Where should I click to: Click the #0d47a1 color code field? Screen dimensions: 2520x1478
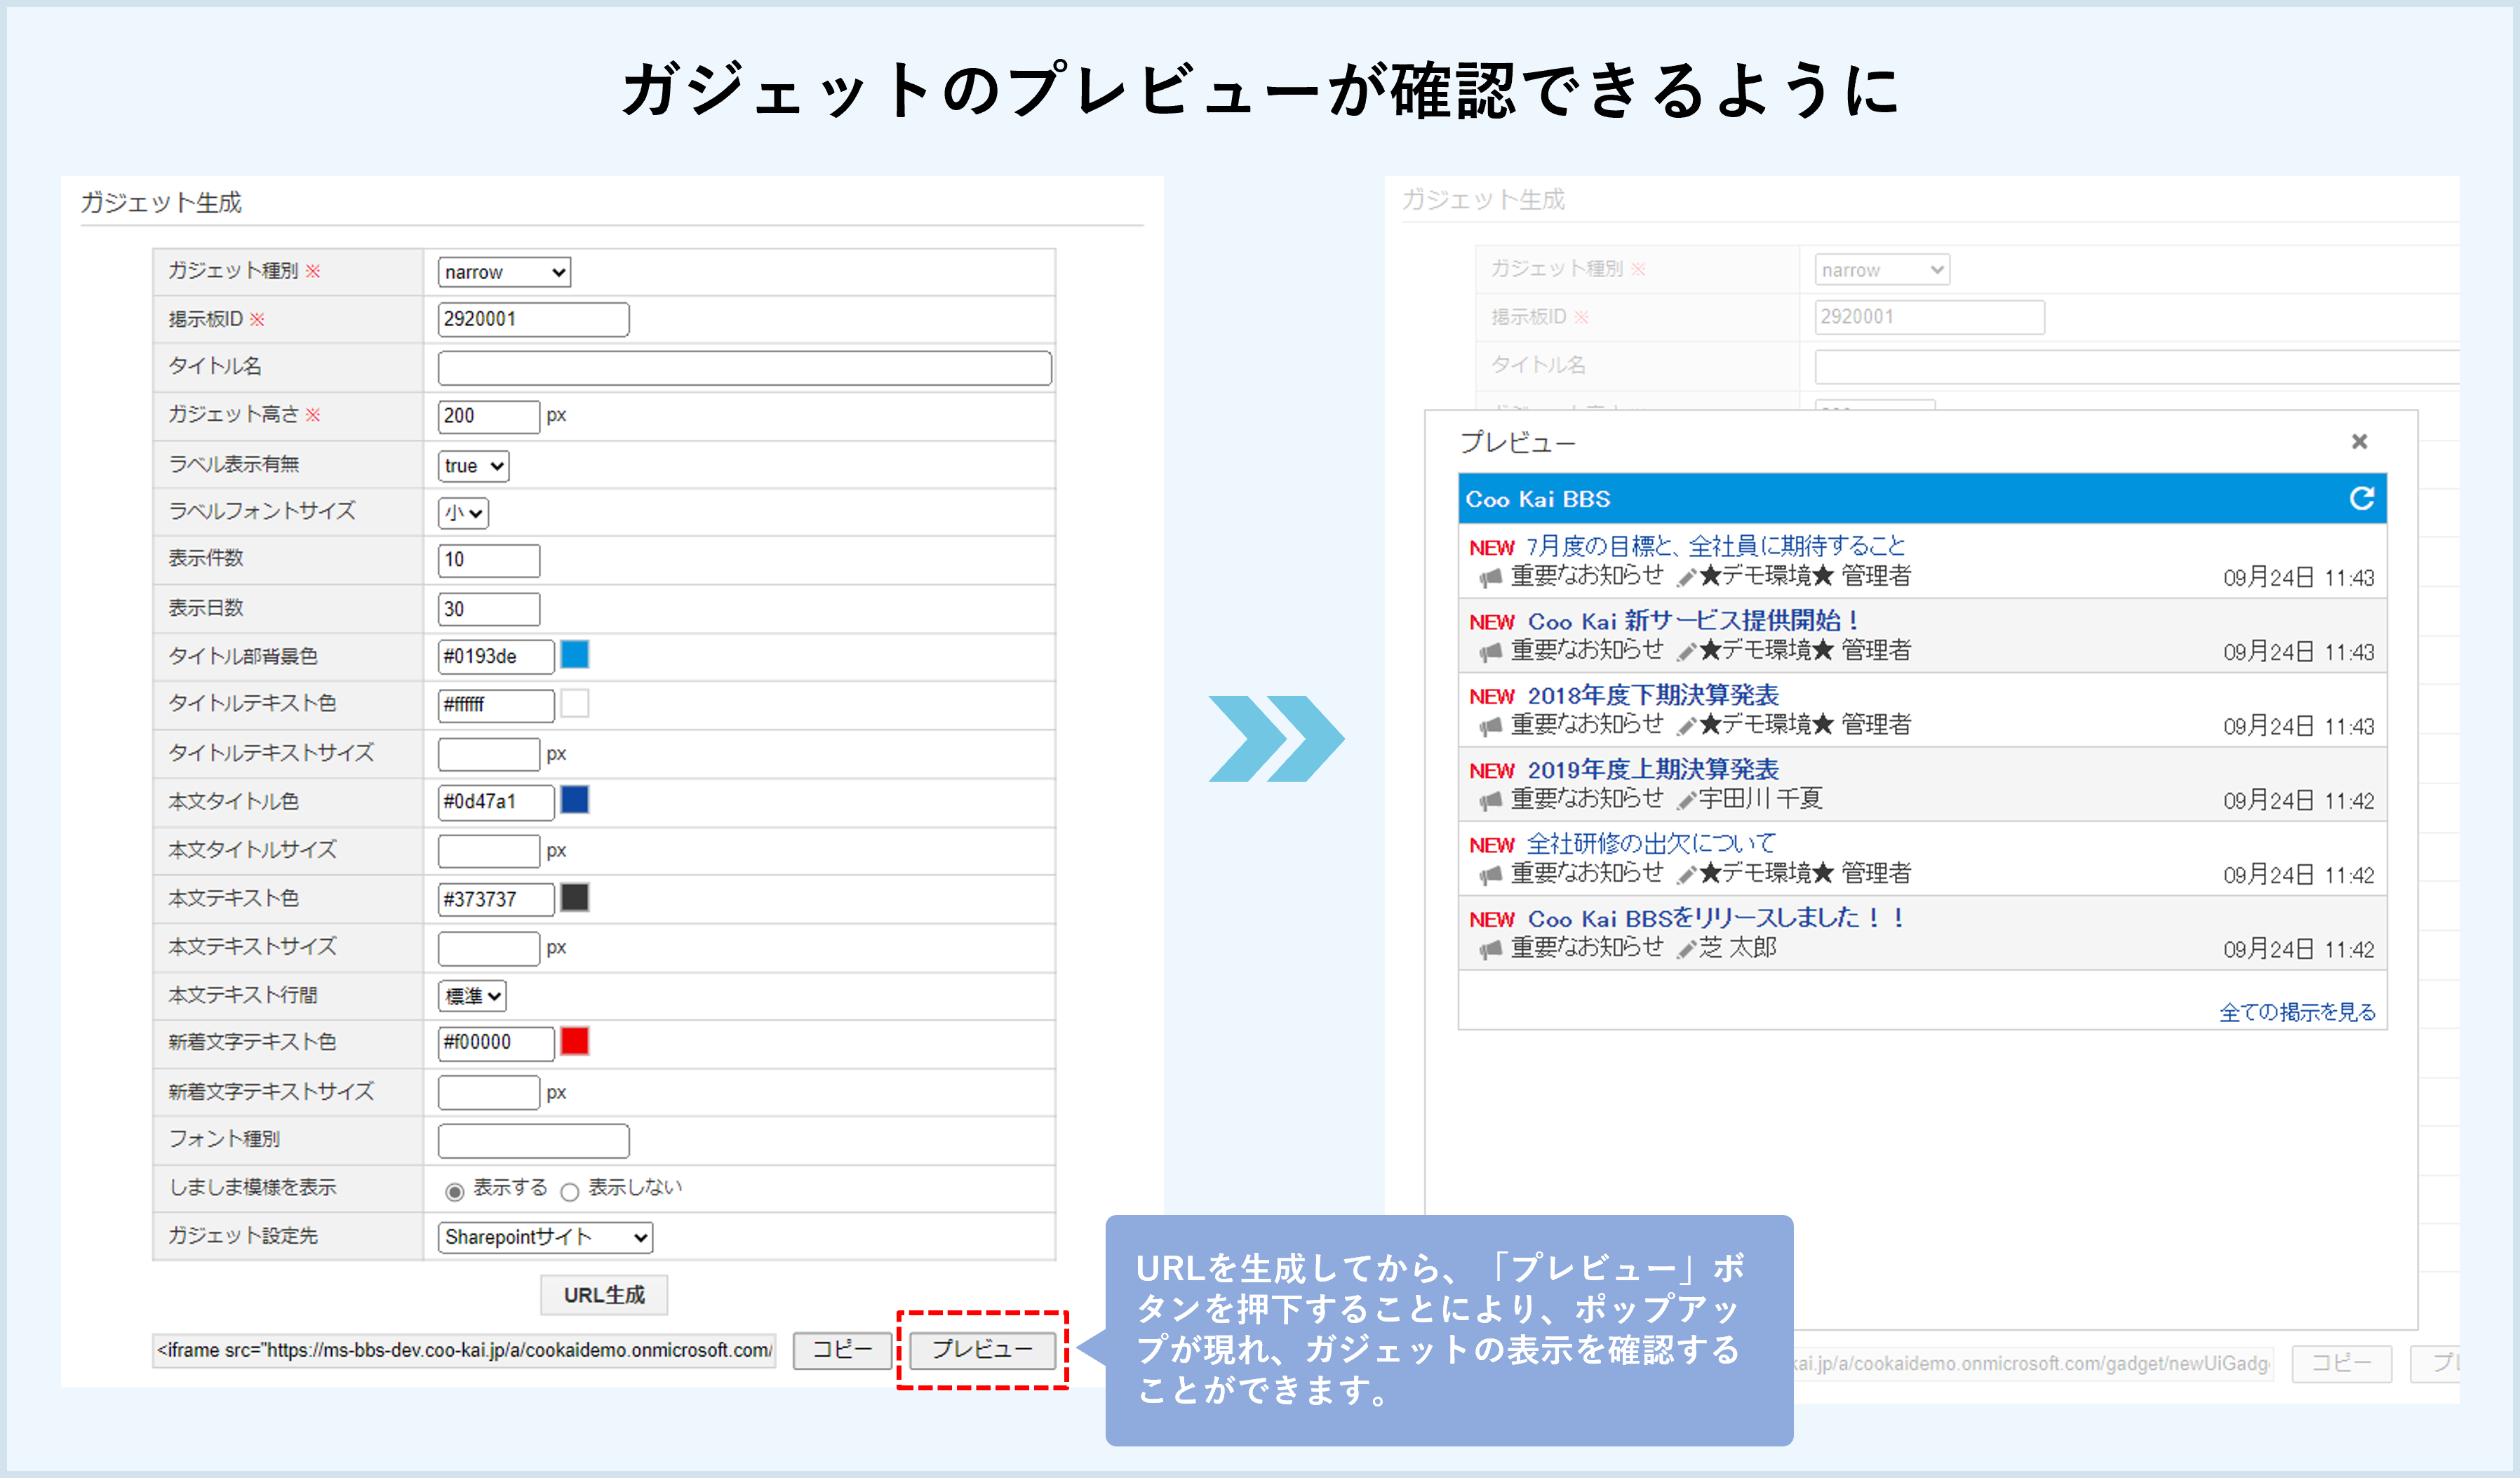(x=495, y=802)
